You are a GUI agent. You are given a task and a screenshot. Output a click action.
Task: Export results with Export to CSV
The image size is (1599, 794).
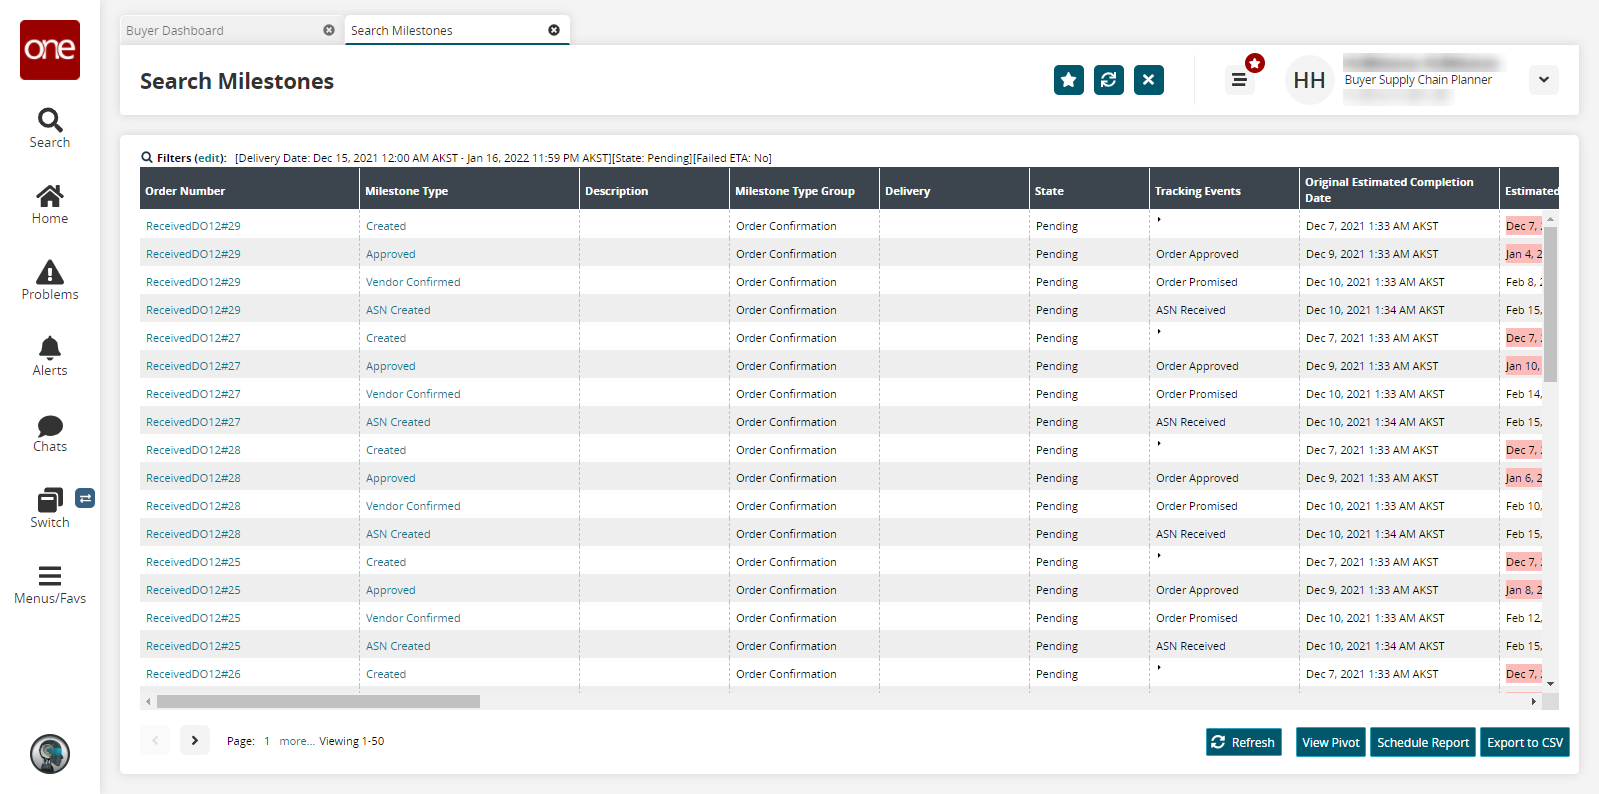tap(1524, 742)
